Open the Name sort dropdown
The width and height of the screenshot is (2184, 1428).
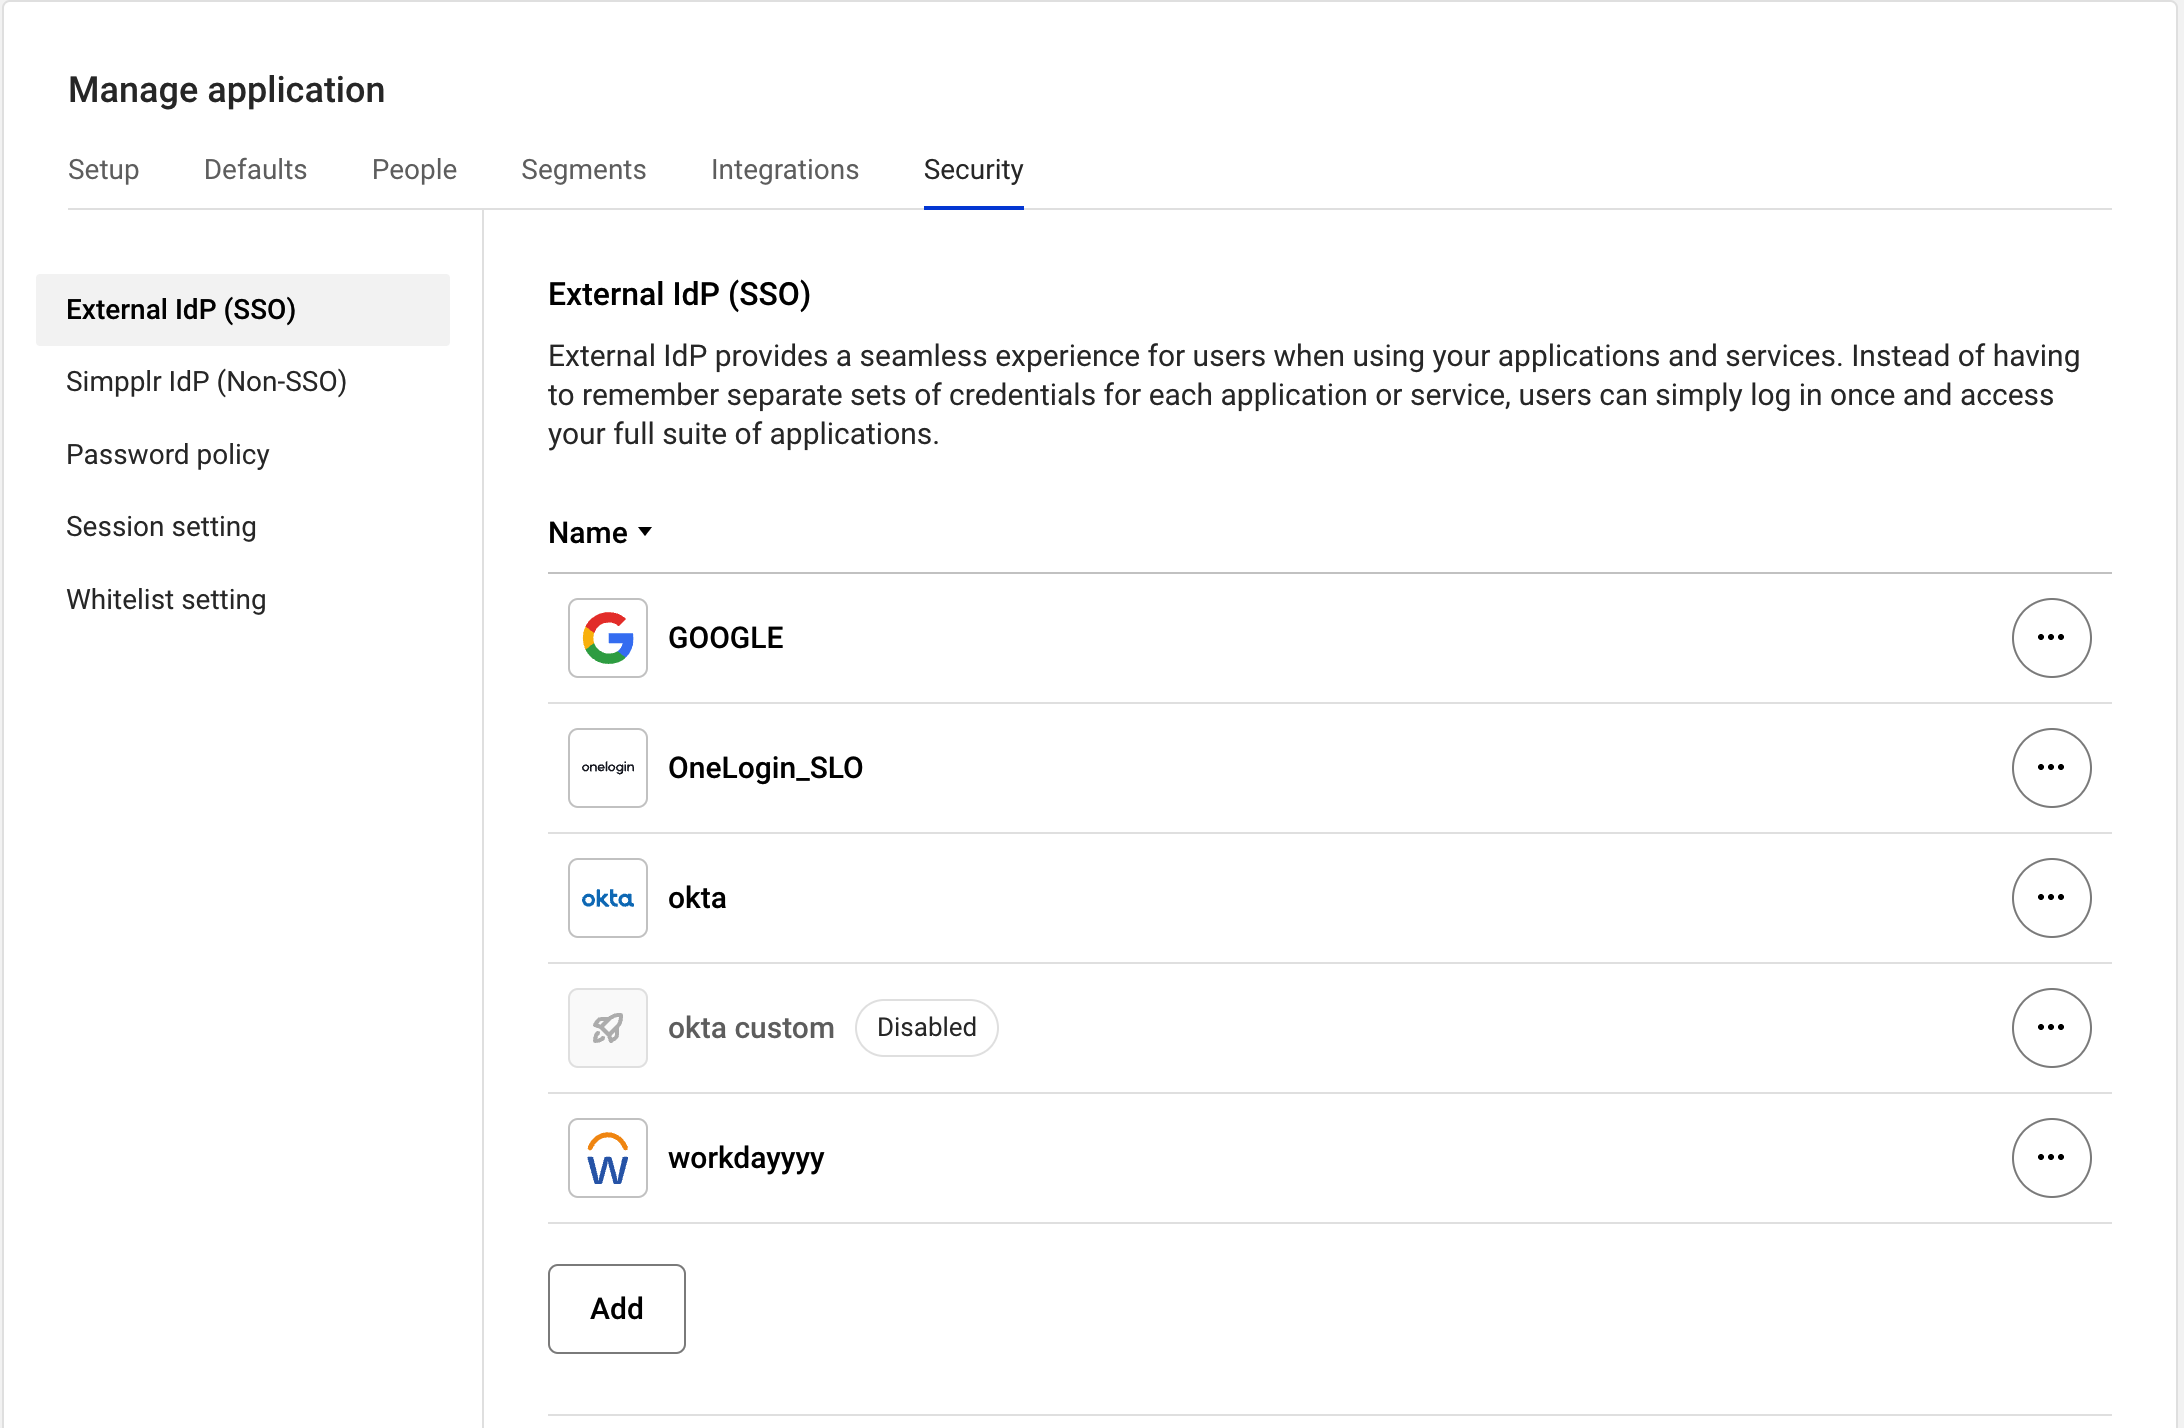coord(599,531)
